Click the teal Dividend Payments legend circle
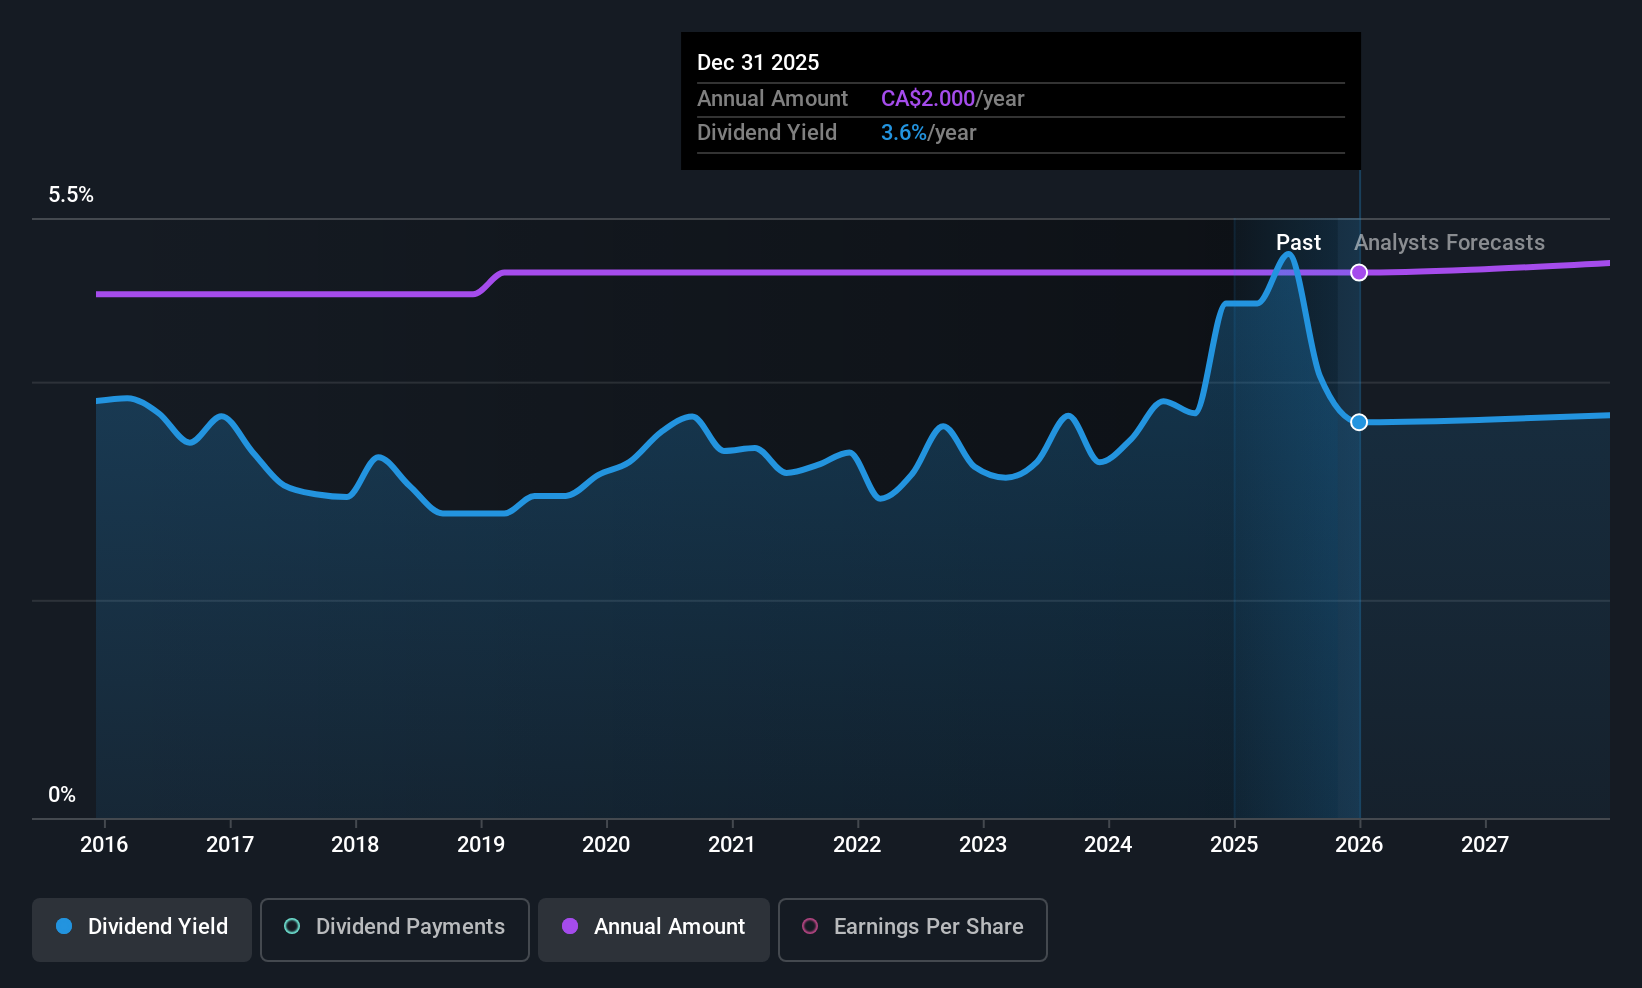 click(292, 926)
